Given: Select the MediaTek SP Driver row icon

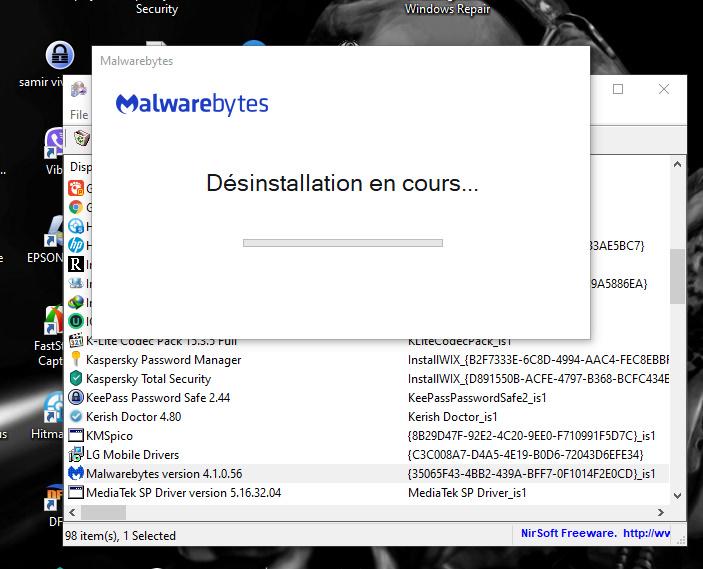Looking at the screenshot, I should [x=76, y=492].
